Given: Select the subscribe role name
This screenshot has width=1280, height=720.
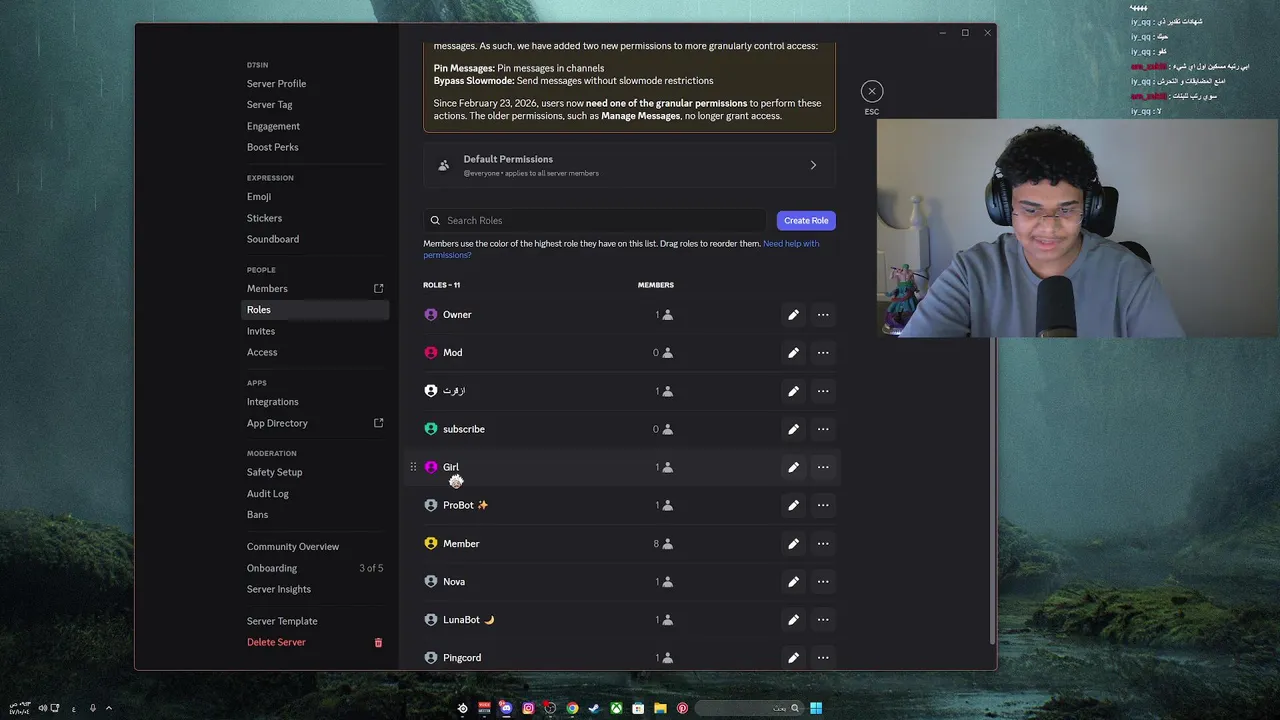Looking at the screenshot, I should click(464, 429).
